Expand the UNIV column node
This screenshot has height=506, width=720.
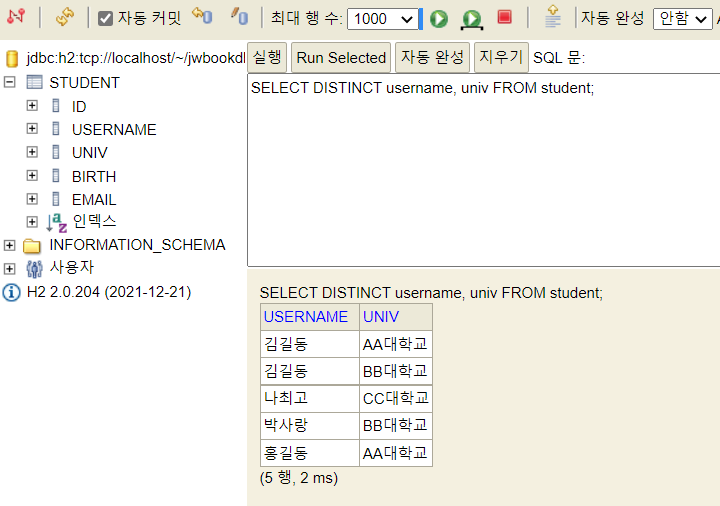pyautogui.click(x=32, y=152)
